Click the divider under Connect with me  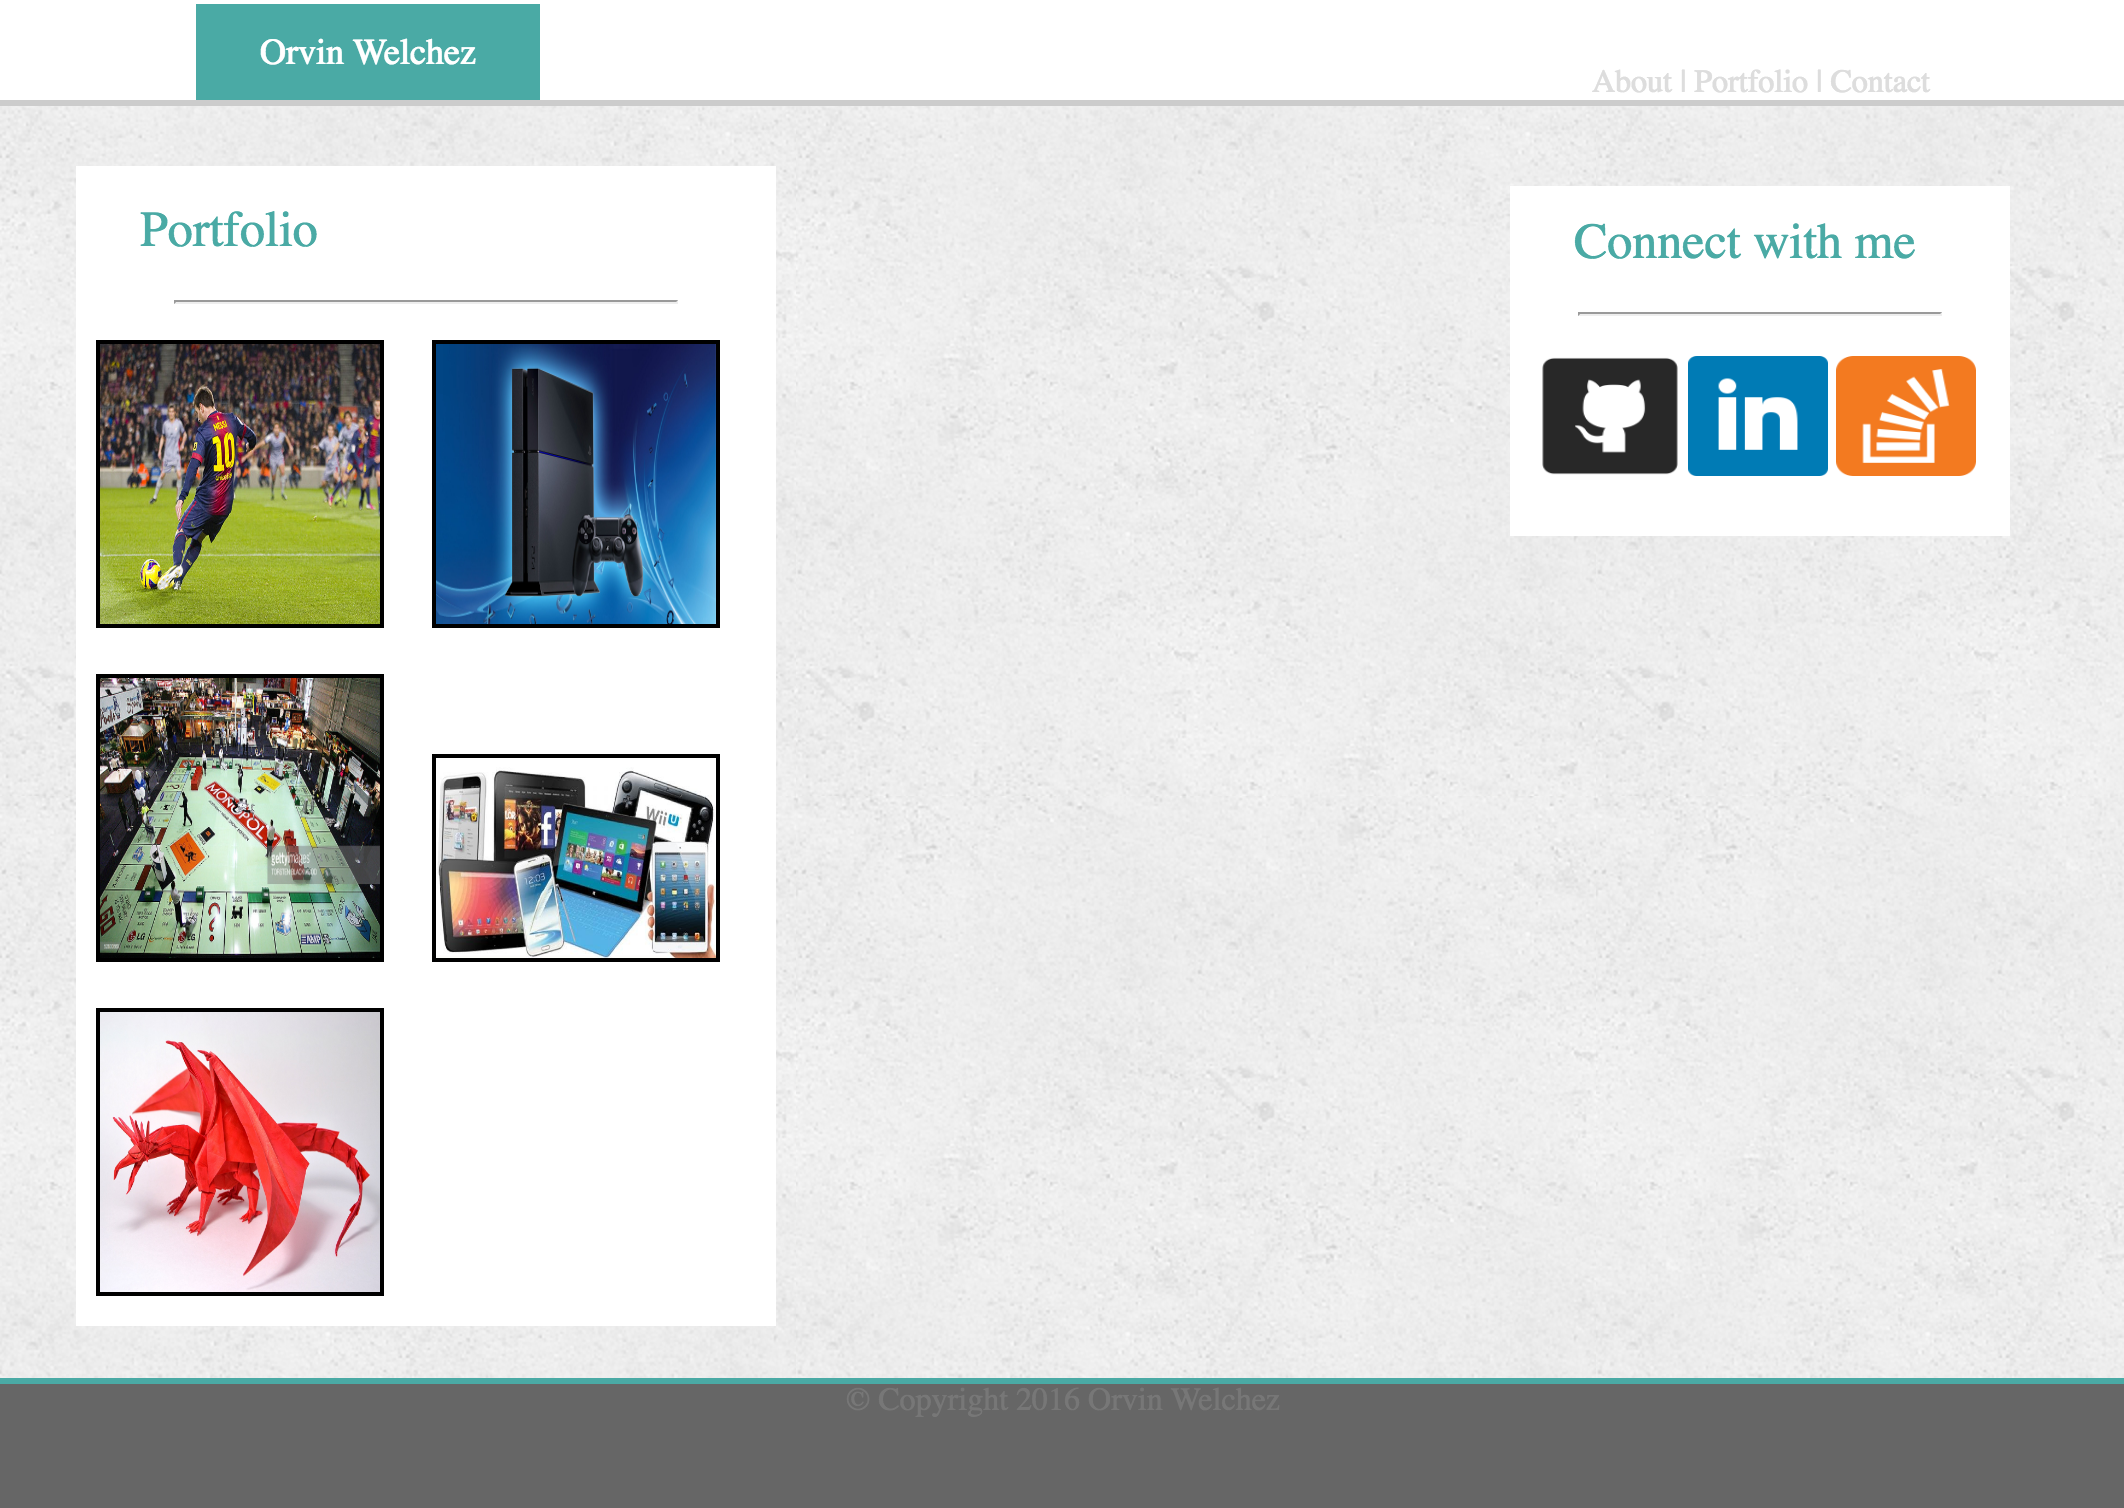[x=1759, y=313]
